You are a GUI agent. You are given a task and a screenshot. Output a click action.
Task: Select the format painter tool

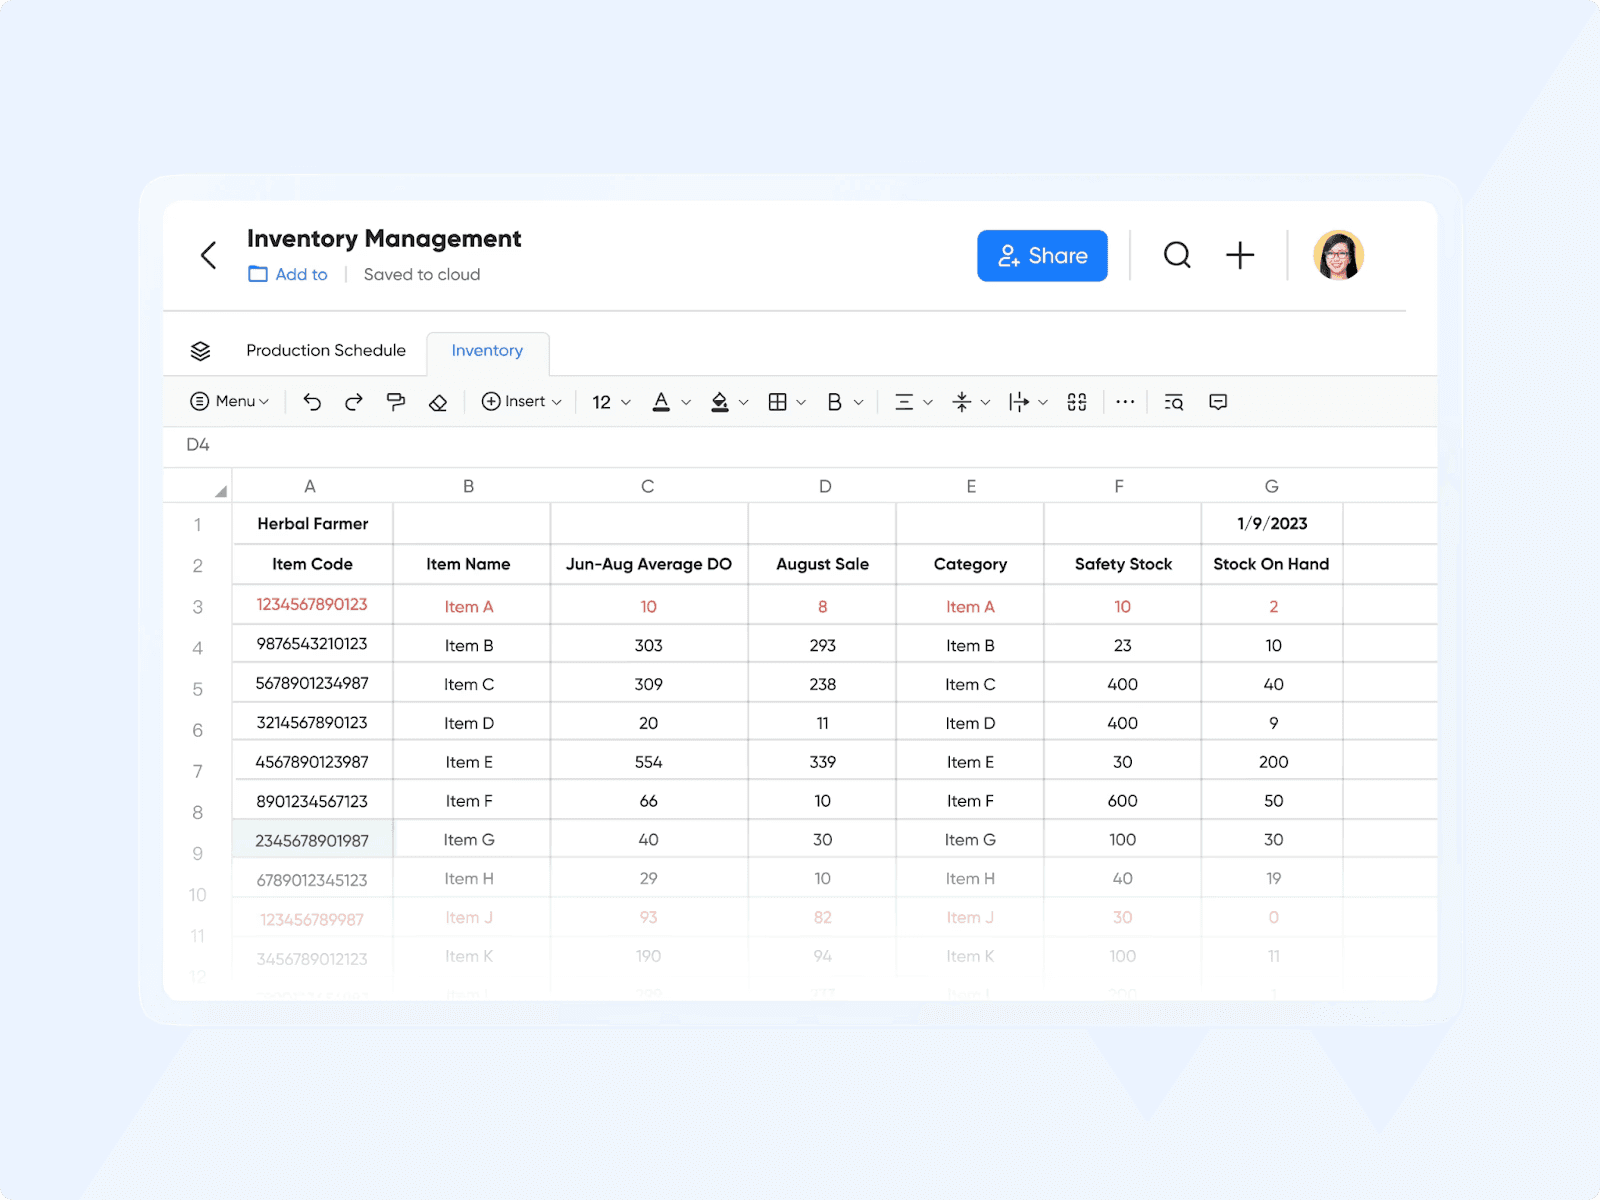point(396,402)
